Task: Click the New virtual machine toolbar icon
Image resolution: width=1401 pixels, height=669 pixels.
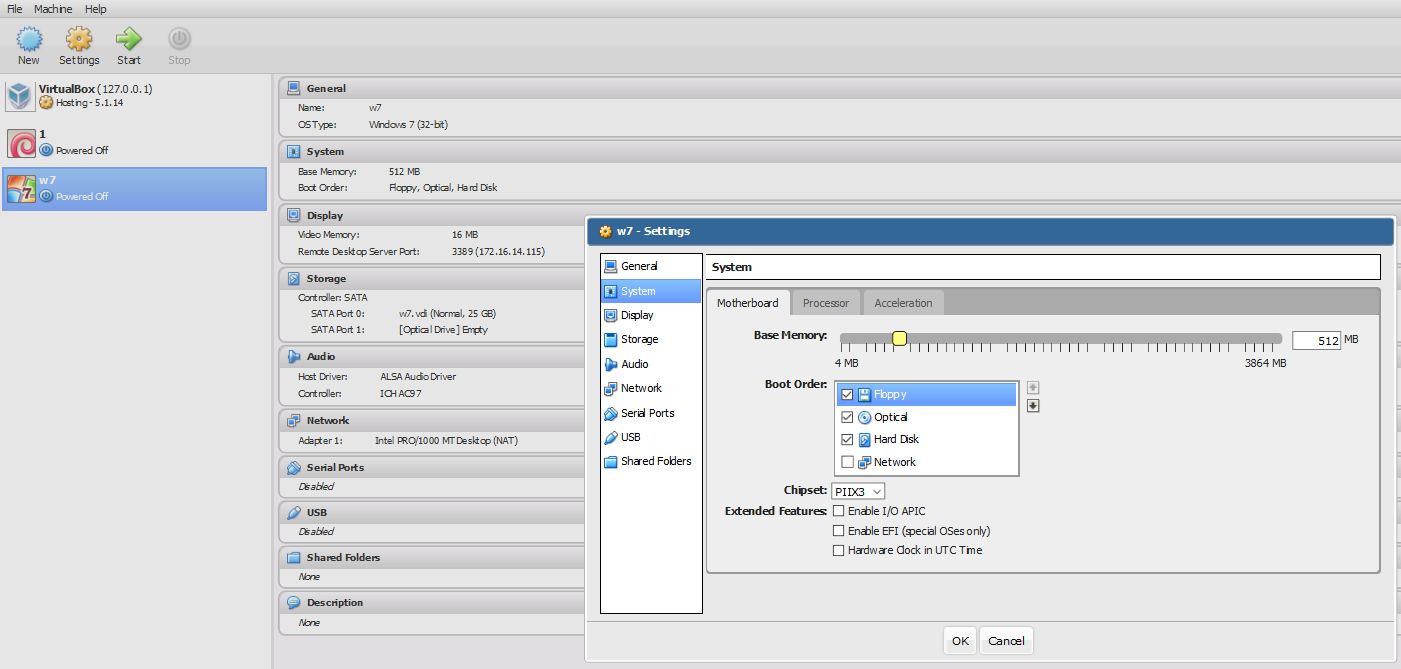Action: [x=29, y=39]
